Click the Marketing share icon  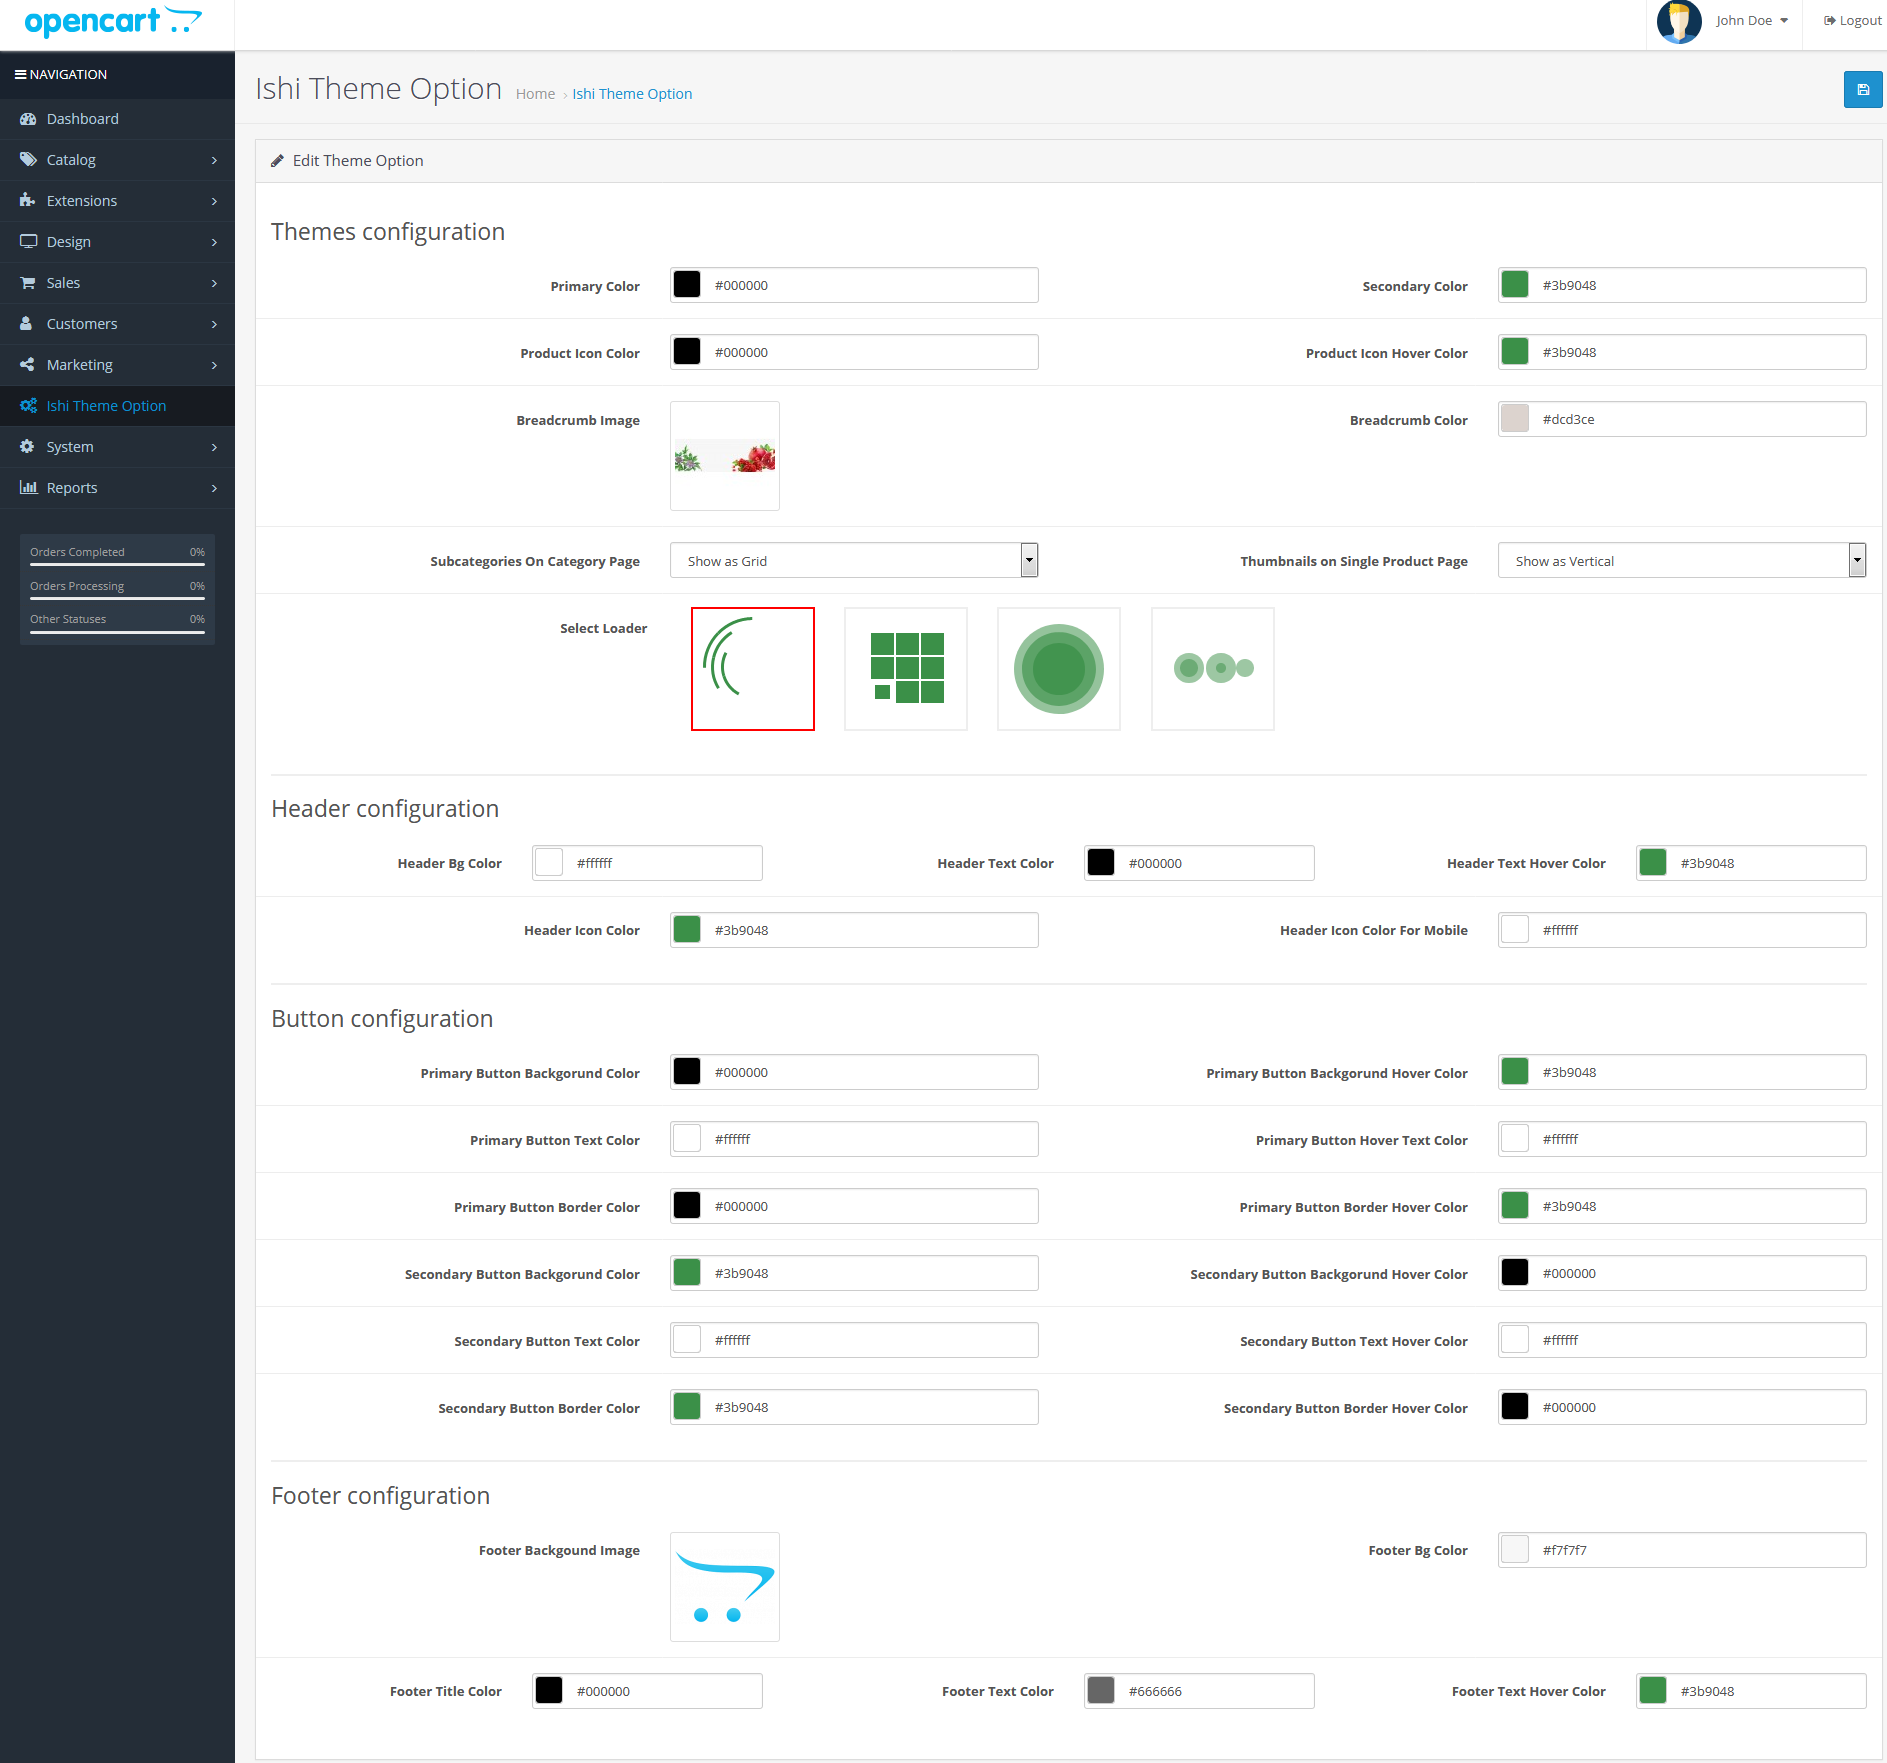28,365
